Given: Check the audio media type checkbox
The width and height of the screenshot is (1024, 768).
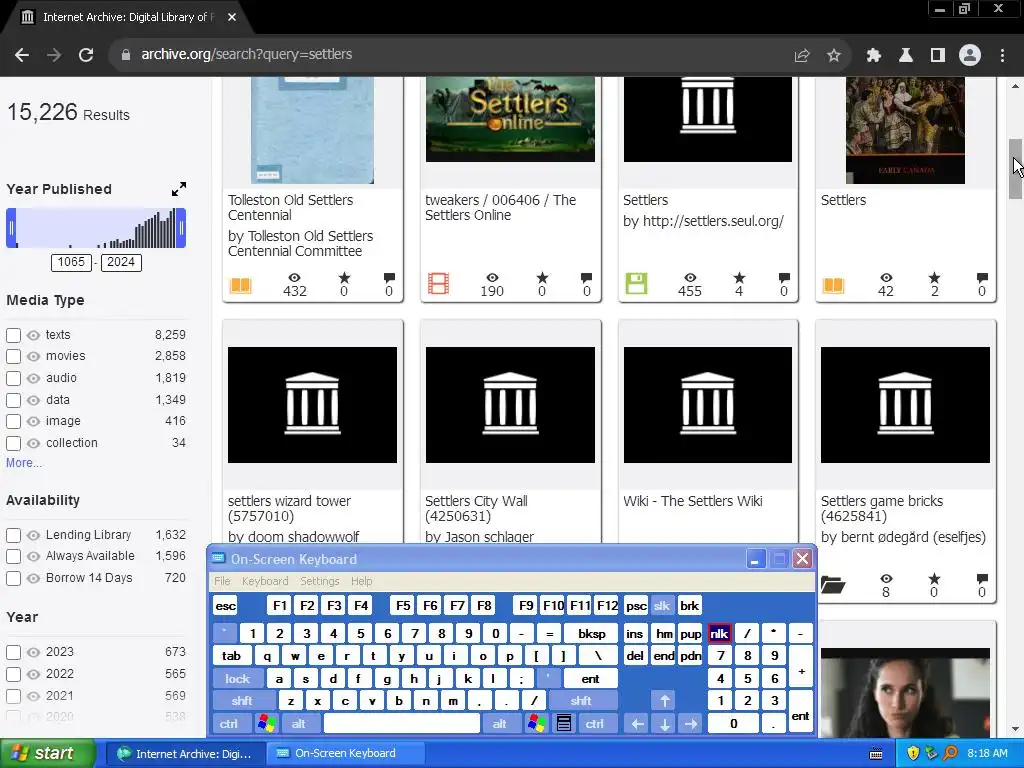Looking at the screenshot, I should coord(13,378).
